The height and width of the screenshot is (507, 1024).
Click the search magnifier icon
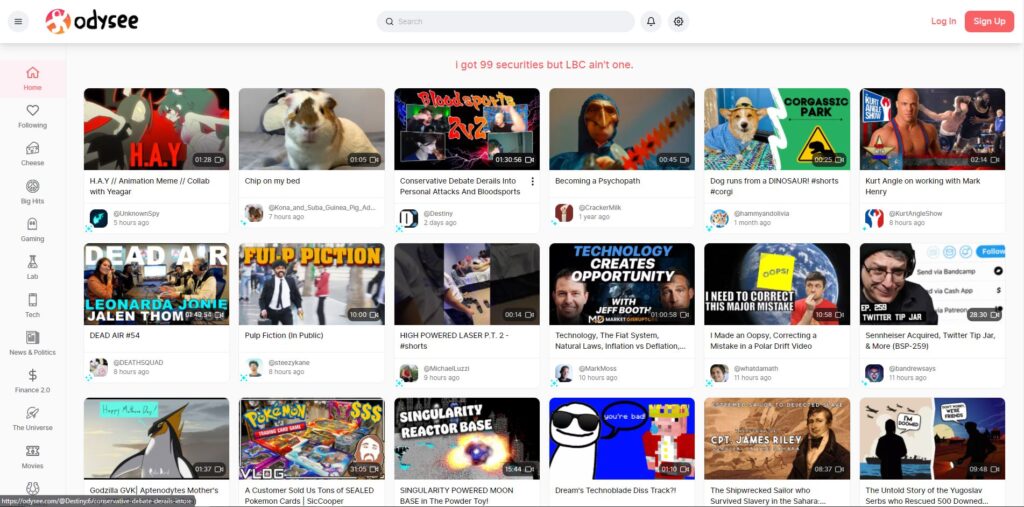pos(389,22)
